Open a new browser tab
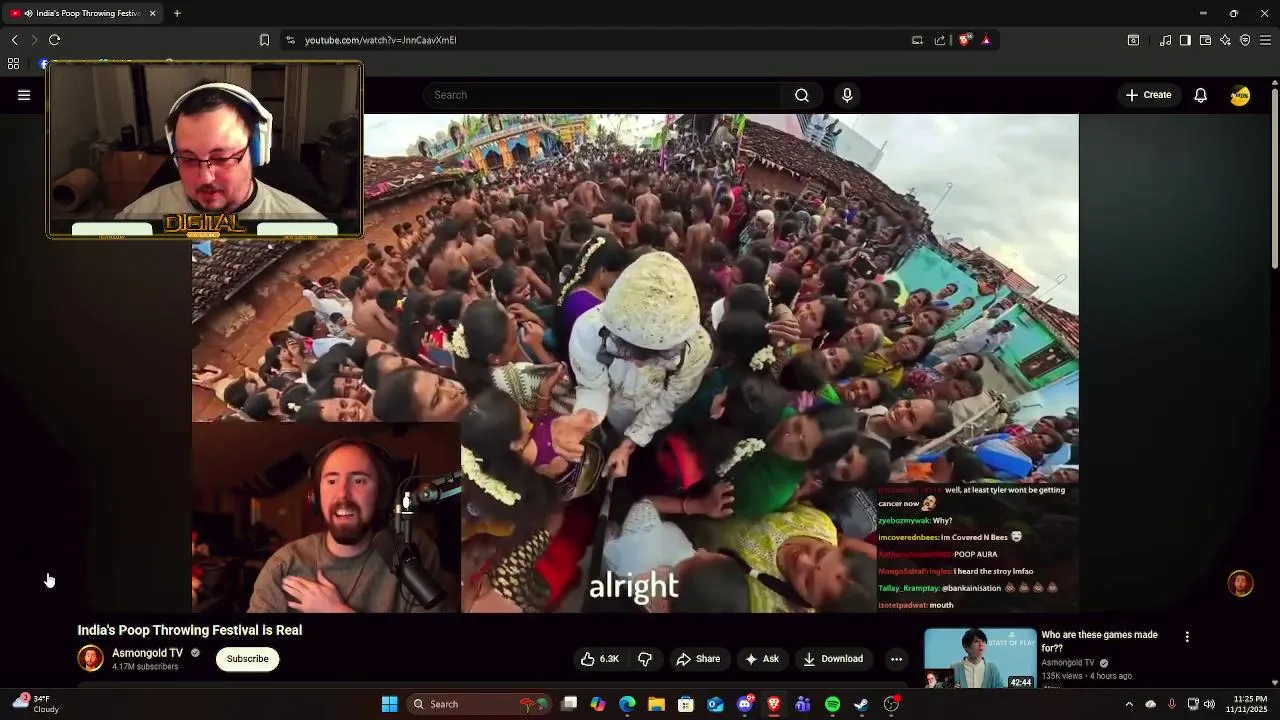 point(177,13)
